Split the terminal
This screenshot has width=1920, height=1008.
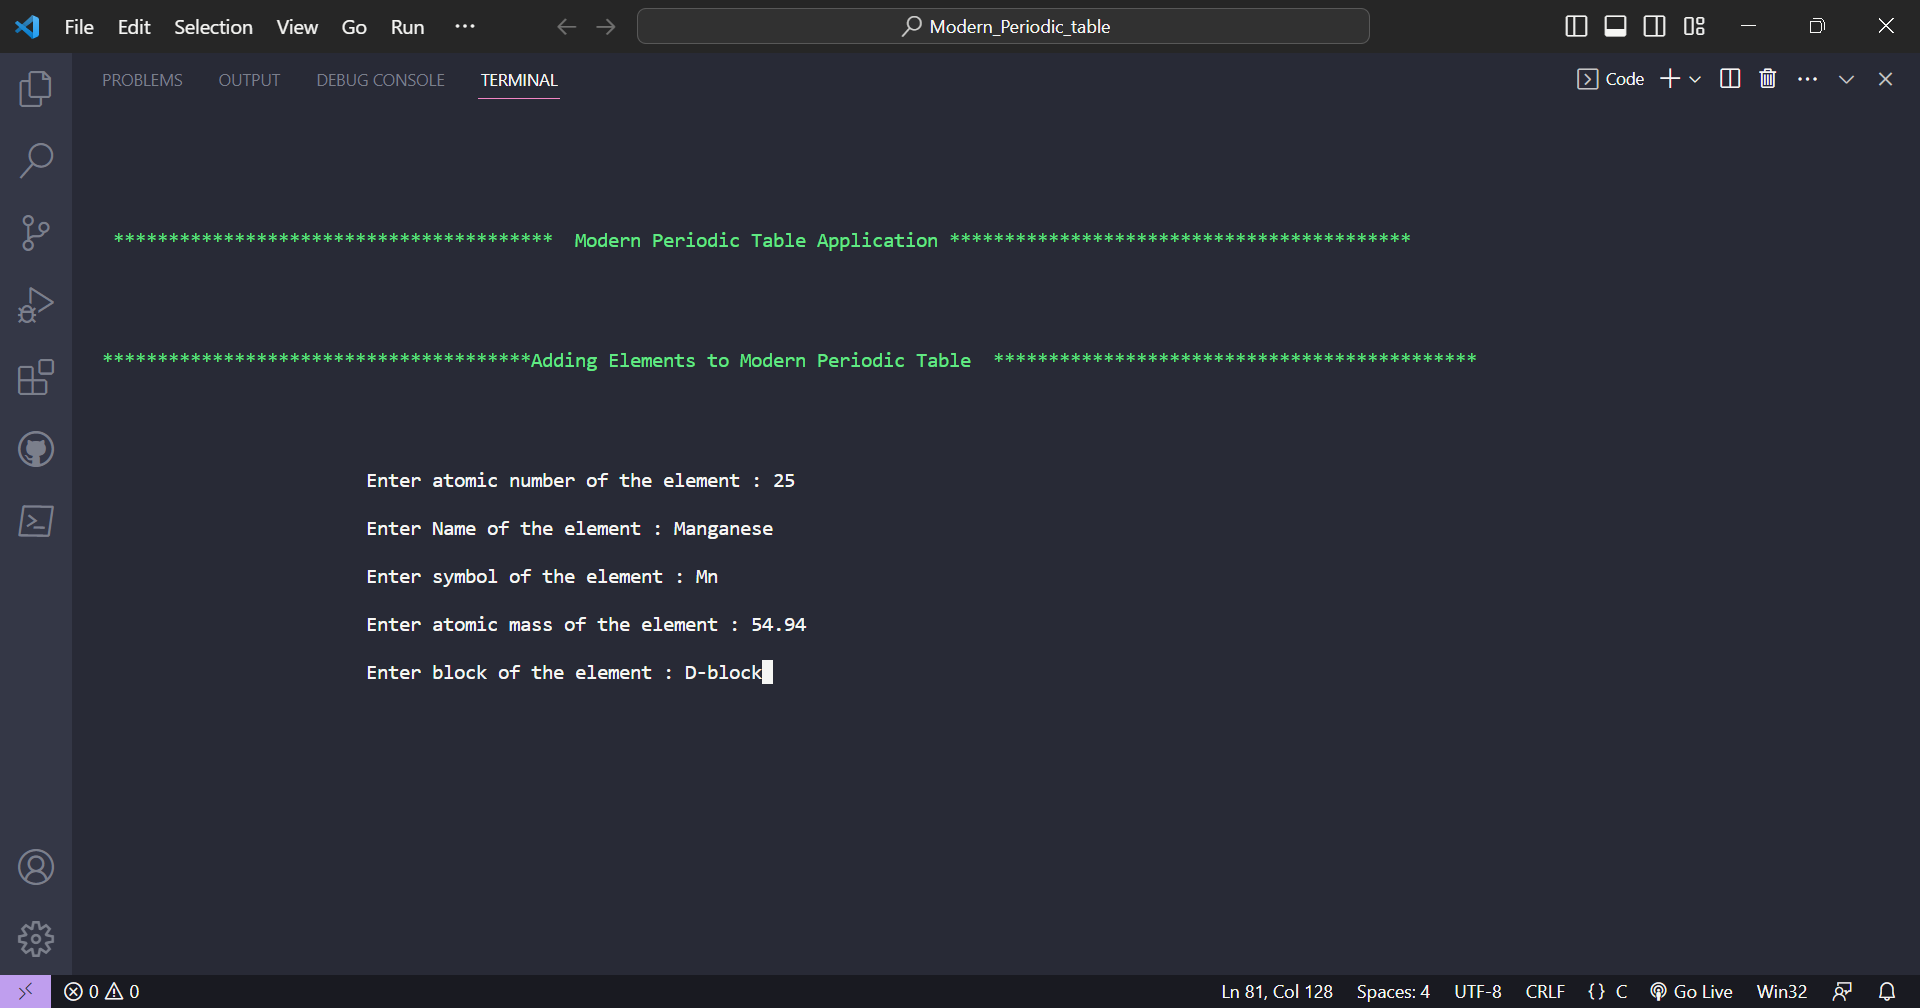coord(1729,78)
